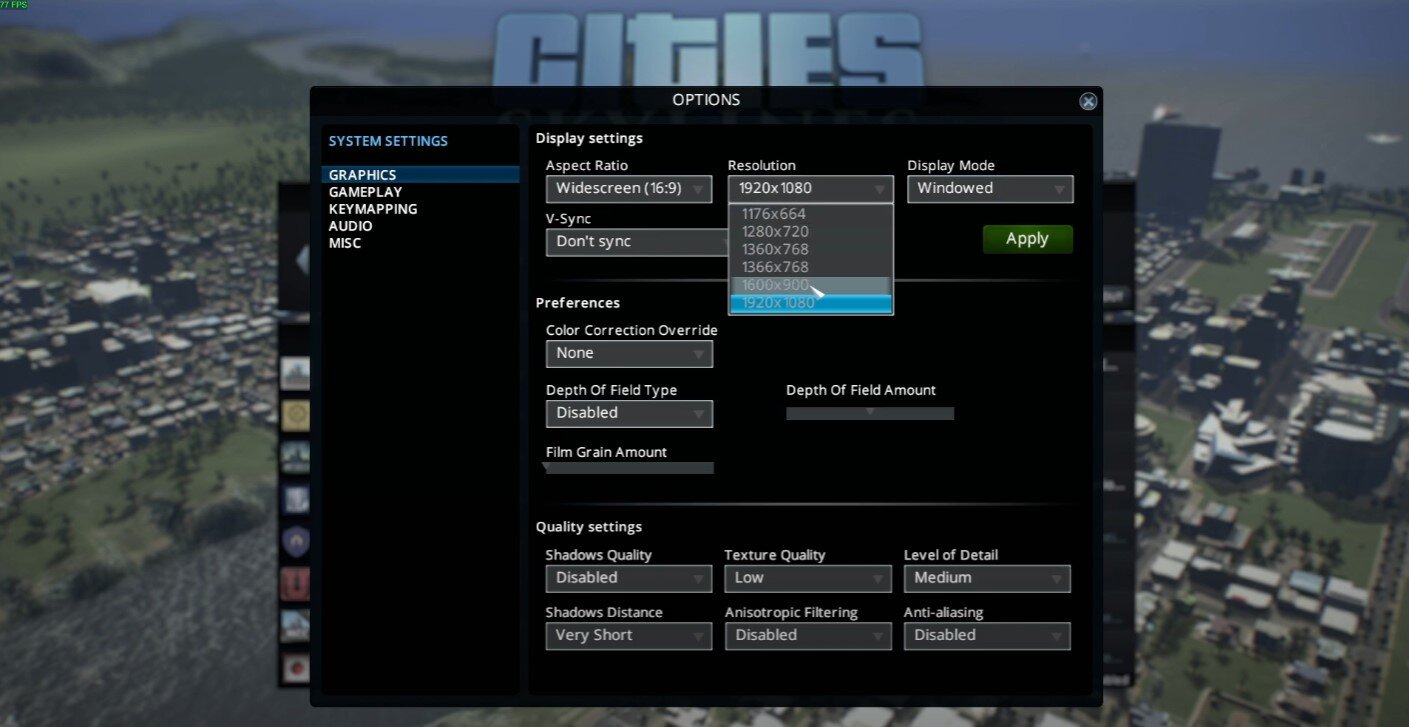Open the Level of Detail dropdown
This screenshot has width=1409, height=727.
point(987,578)
